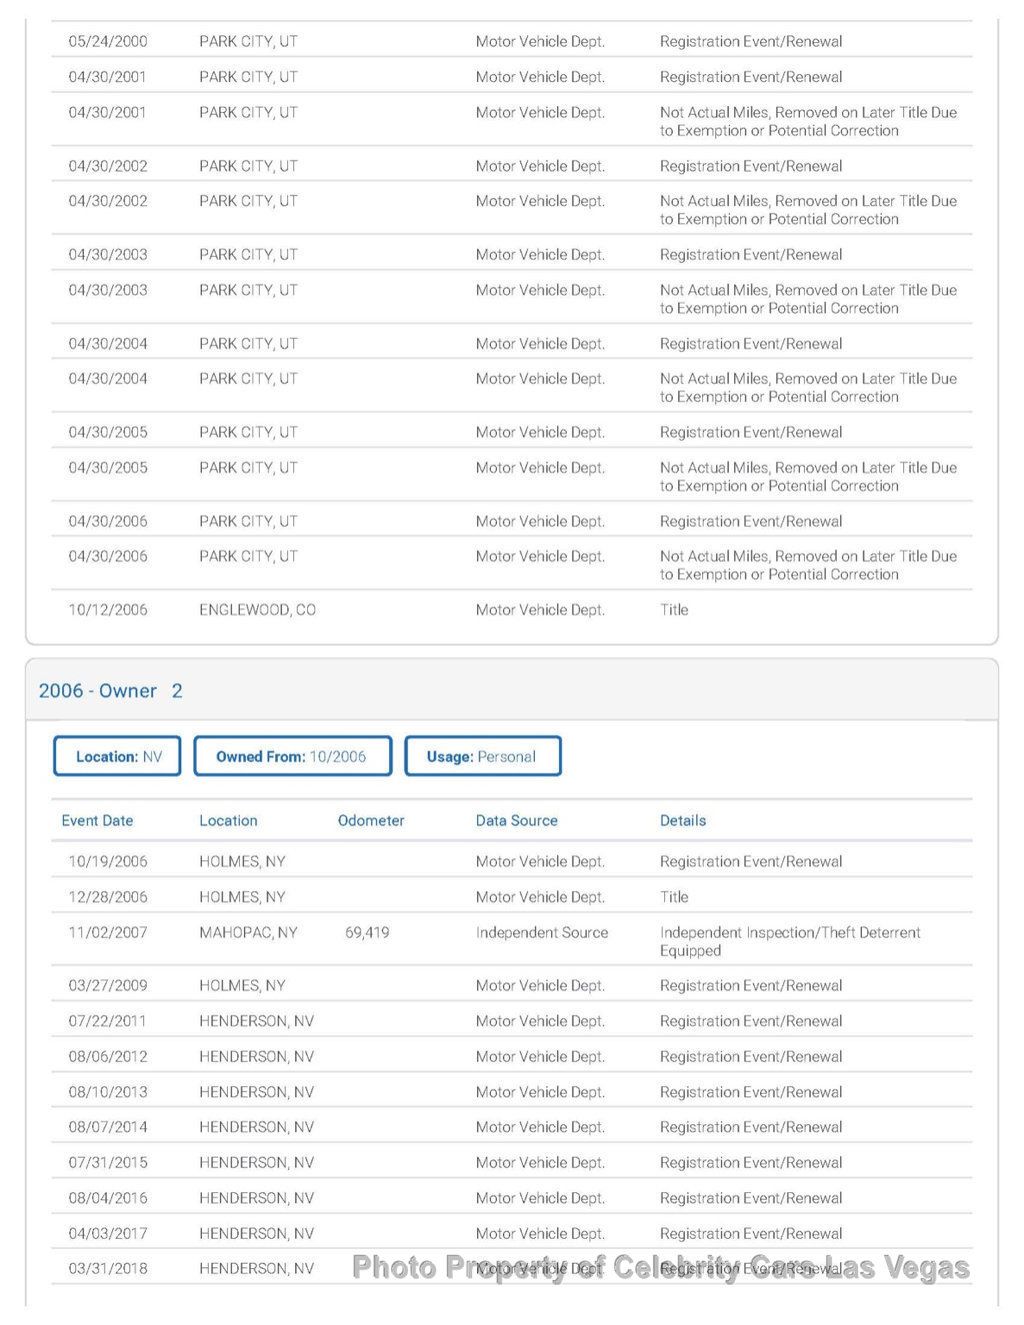Click the 10/19/2006 HOLMES, NY registration row
This screenshot has width=1024, height=1325.
(511, 861)
